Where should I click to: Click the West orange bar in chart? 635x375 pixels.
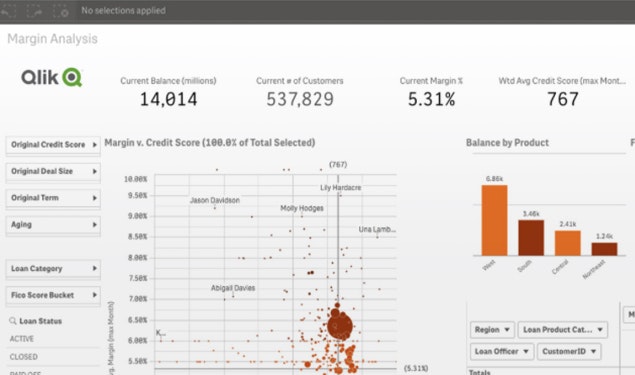[494, 220]
